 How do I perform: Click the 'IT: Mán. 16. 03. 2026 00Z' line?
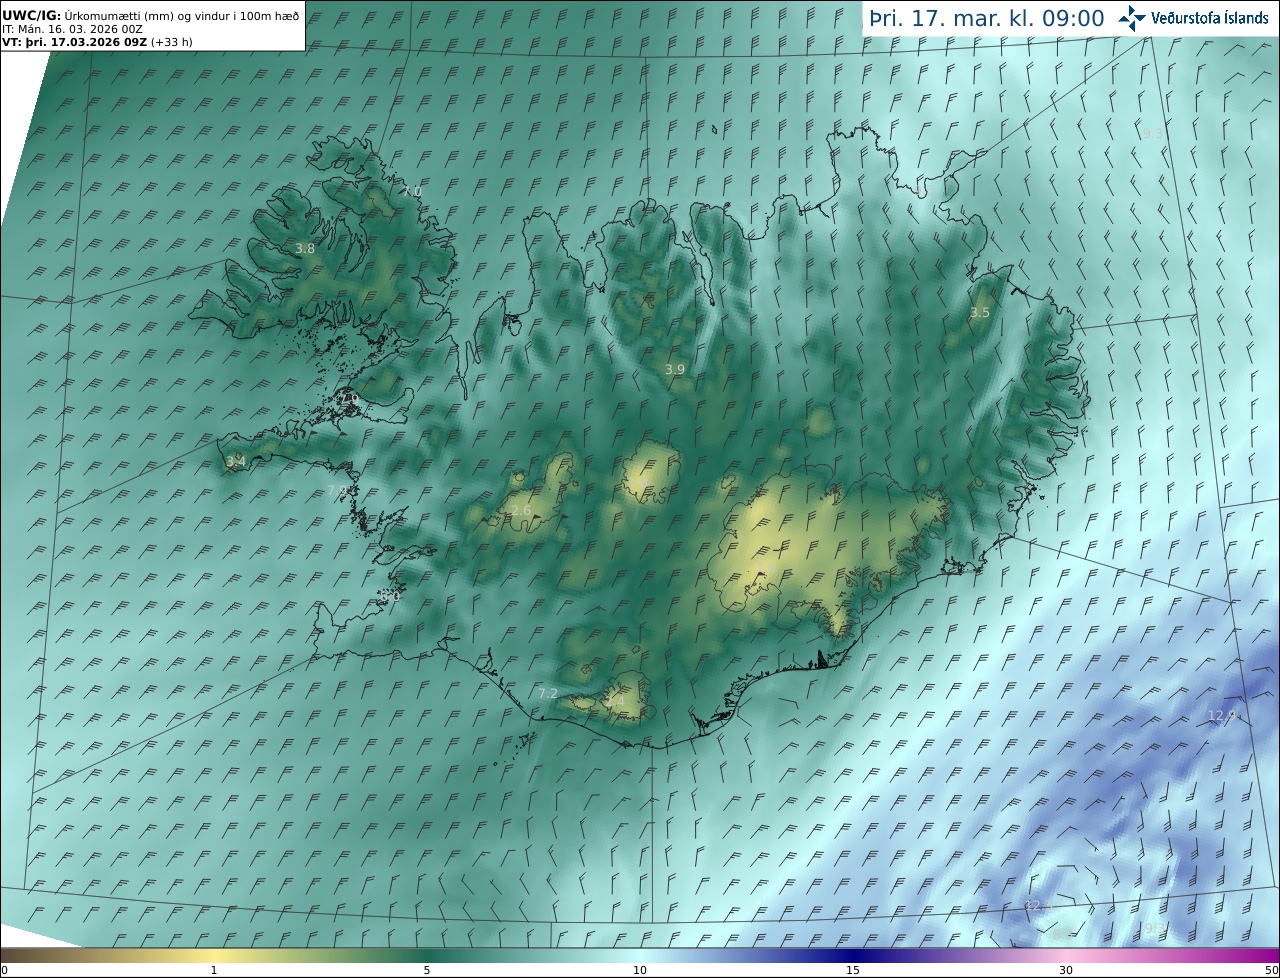point(72,29)
